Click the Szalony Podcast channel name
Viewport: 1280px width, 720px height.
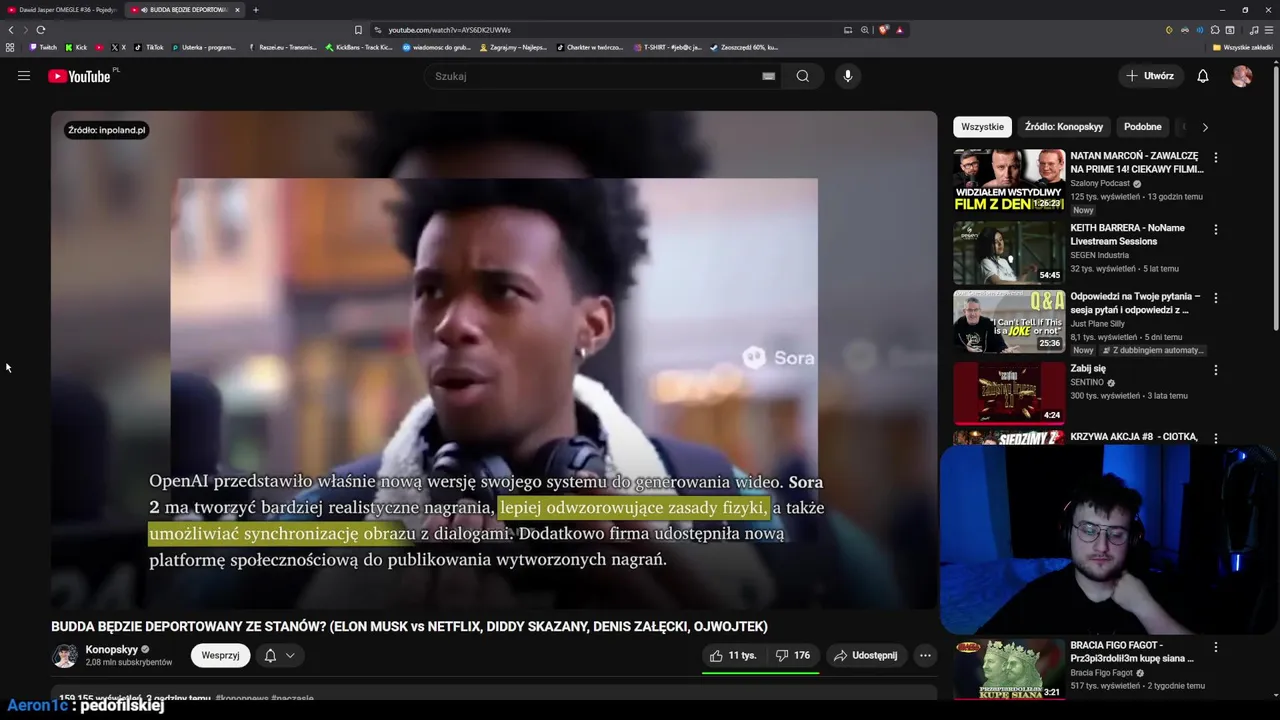coord(1100,184)
